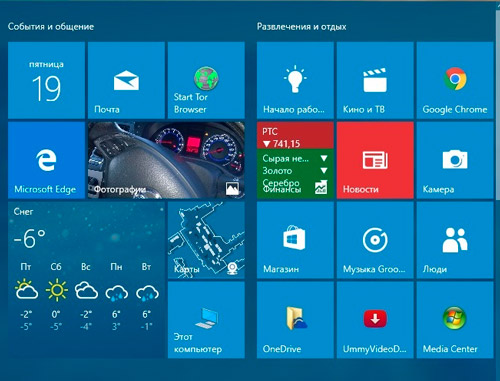This screenshot has width=500, height=381.
Task: Open the Фотографии photo tile
Action: point(166,160)
